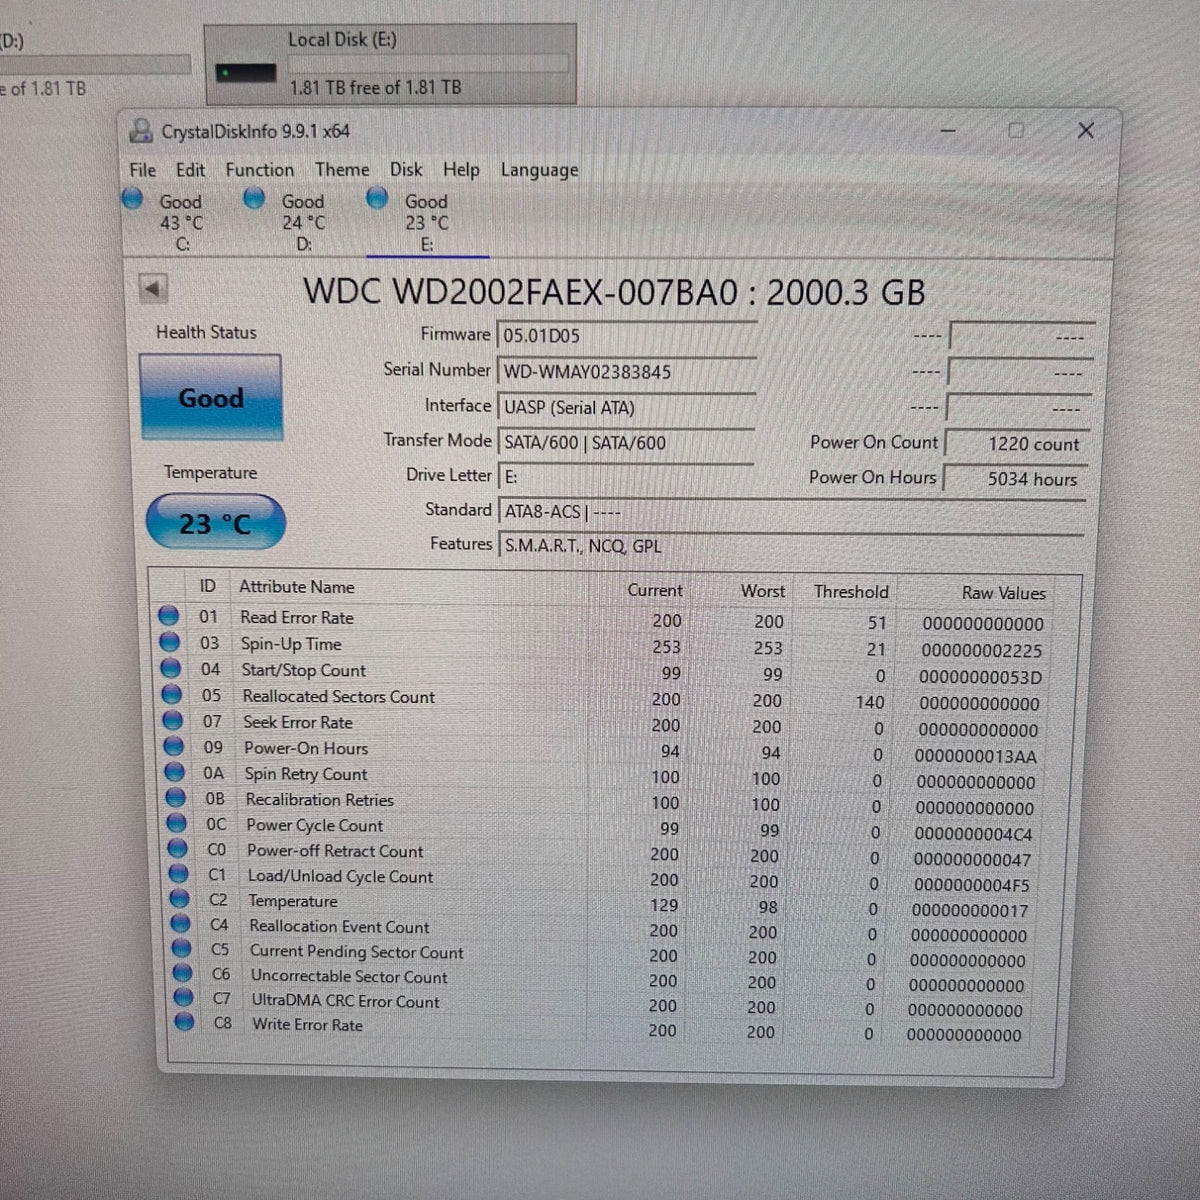Click the status orb of Uncorrectable Sector Count
Image resolution: width=1200 pixels, height=1200 pixels.
[183, 972]
